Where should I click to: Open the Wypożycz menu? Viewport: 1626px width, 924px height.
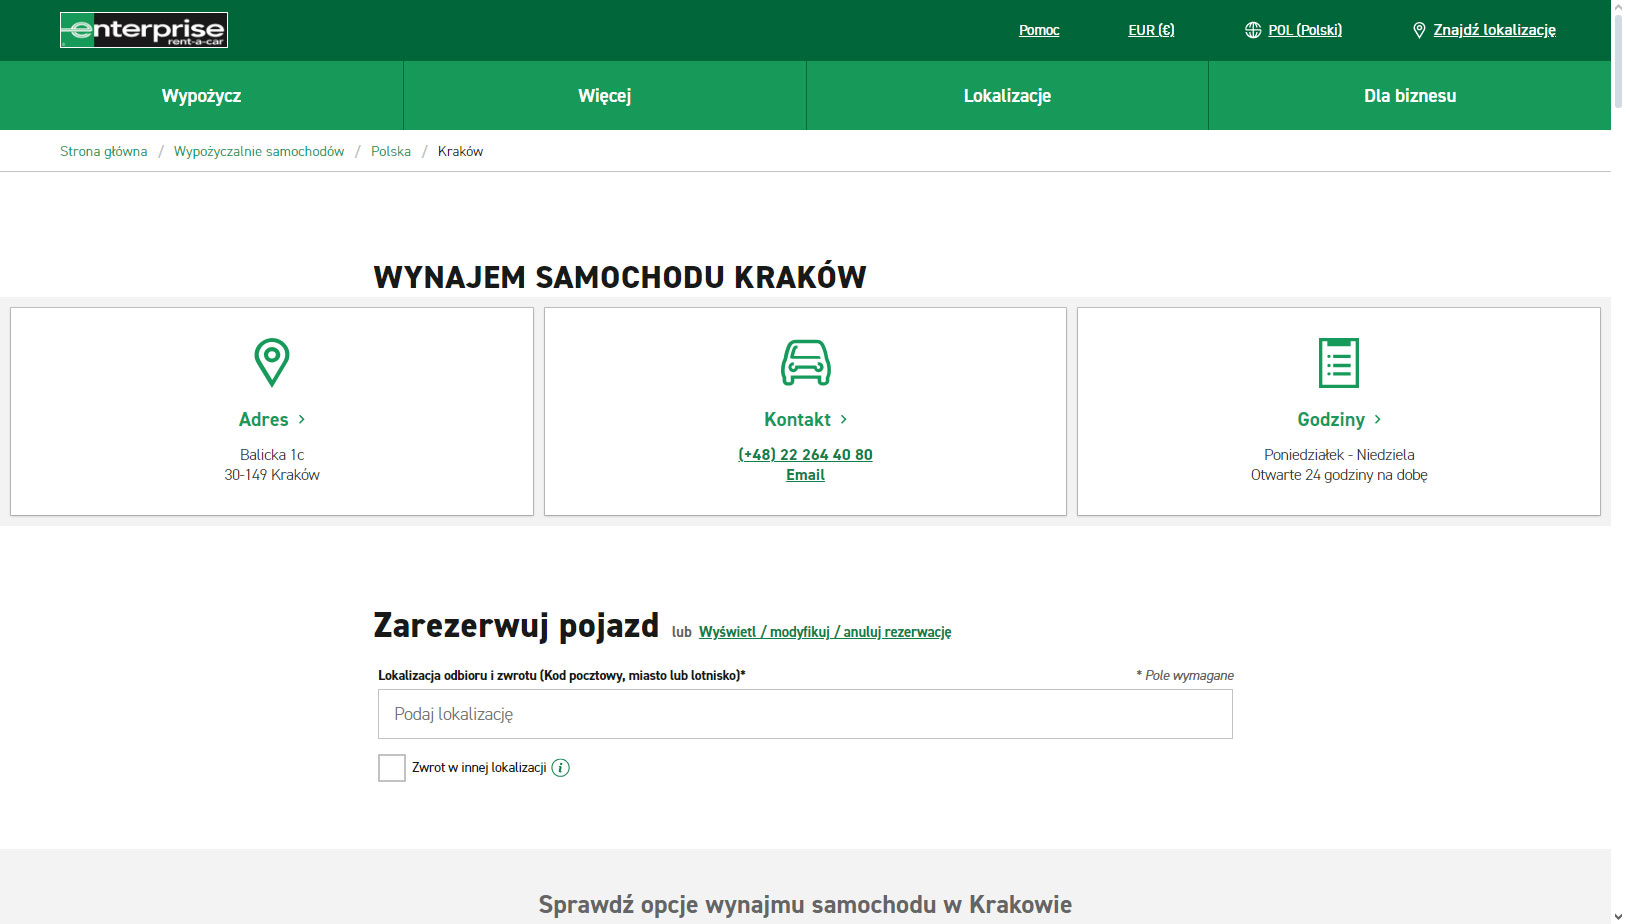[x=201, y=96]
